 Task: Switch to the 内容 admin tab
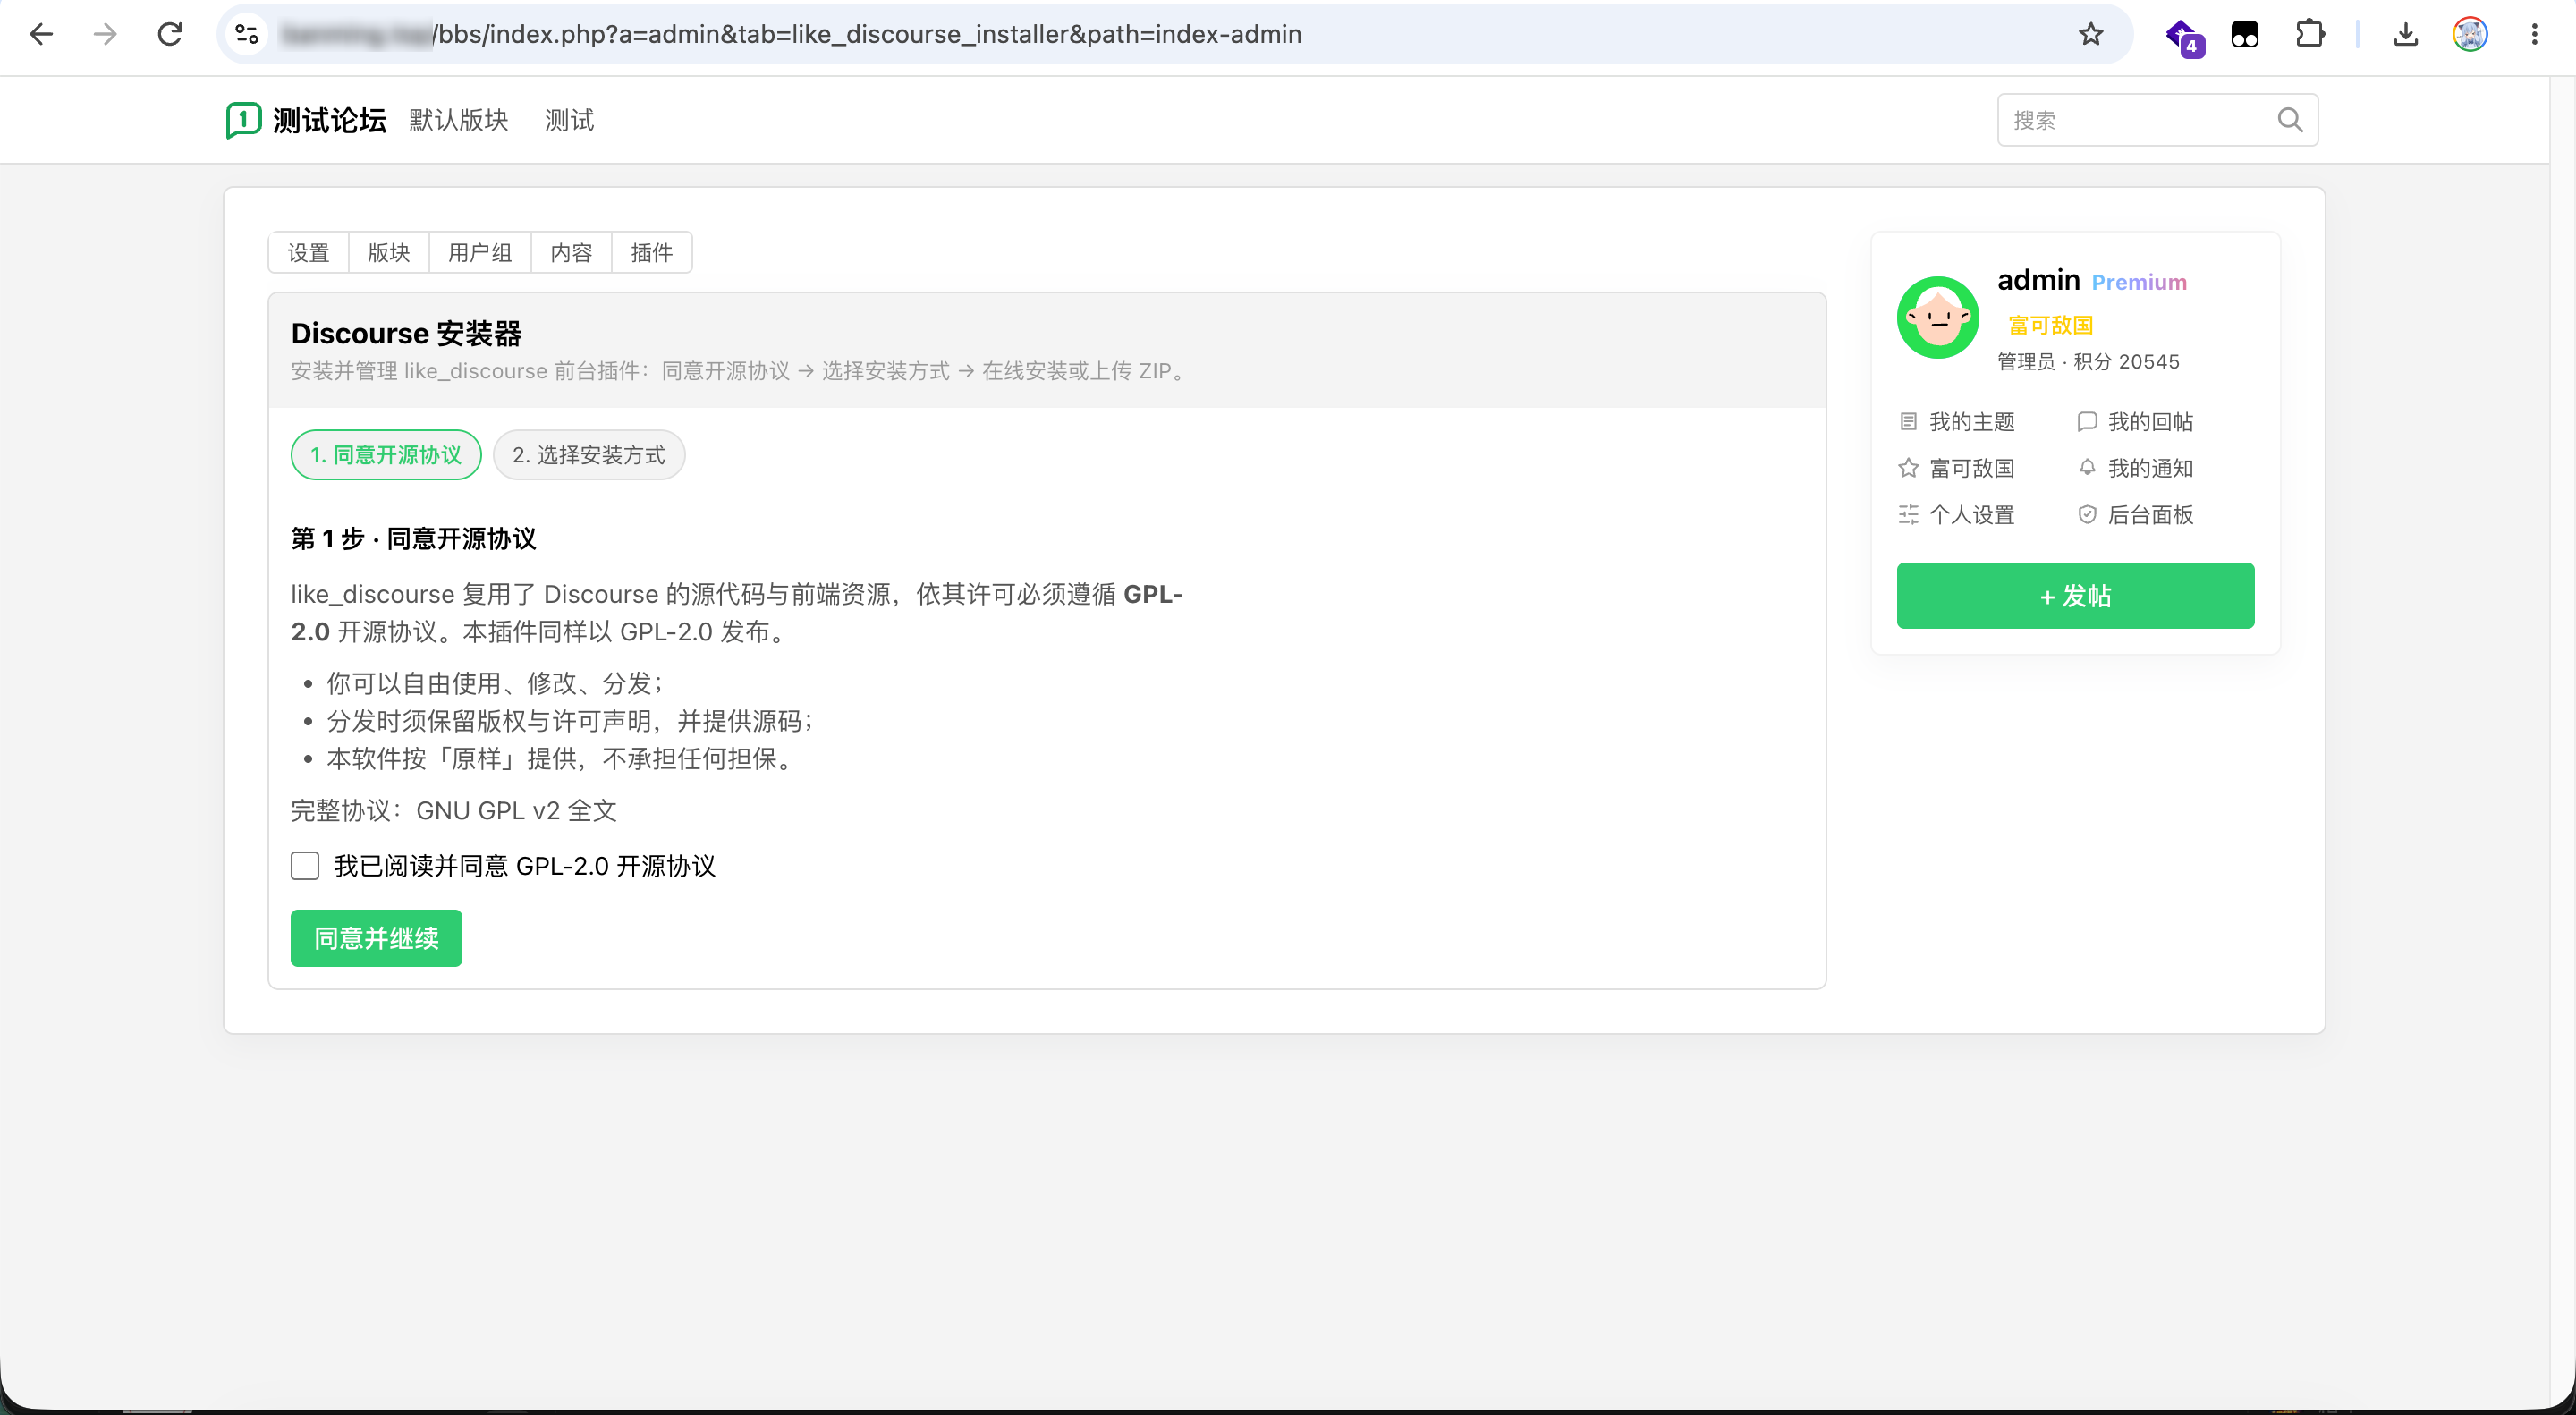(x=571, y=253)
